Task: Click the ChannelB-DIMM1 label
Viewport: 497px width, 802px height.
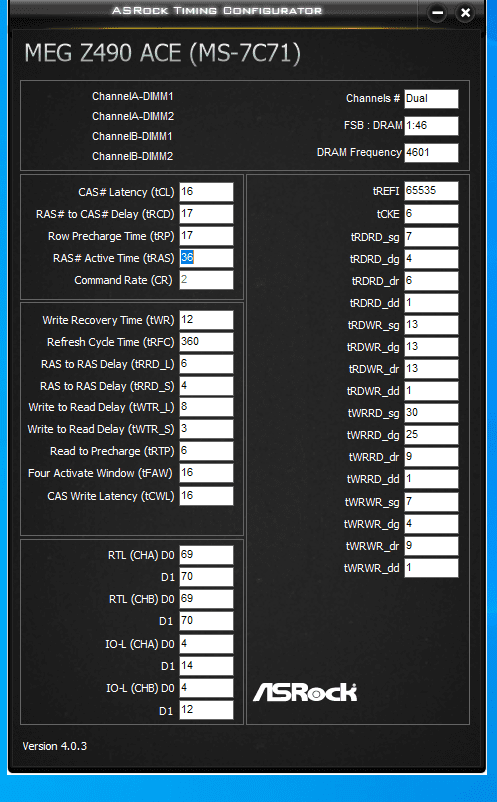Action: (x=132, y=136)
